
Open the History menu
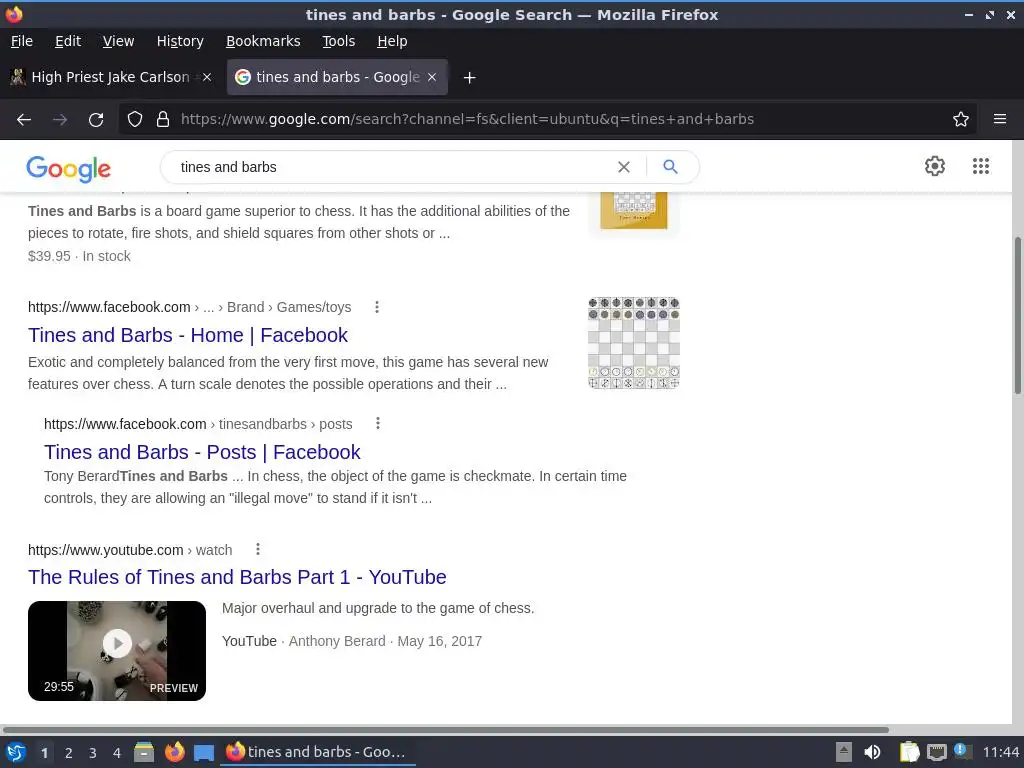pos(180,41)
